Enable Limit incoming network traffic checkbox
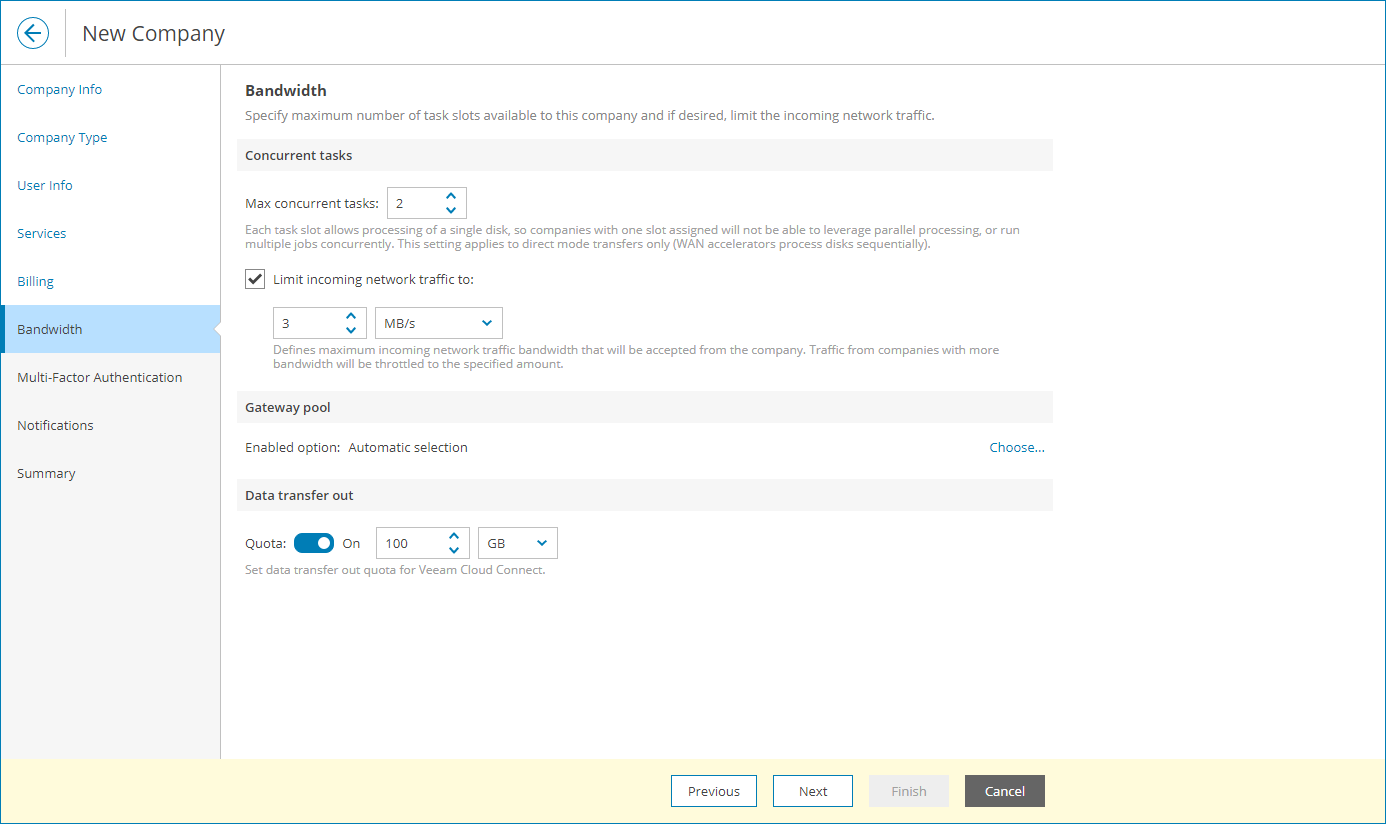 pos(254,278)
